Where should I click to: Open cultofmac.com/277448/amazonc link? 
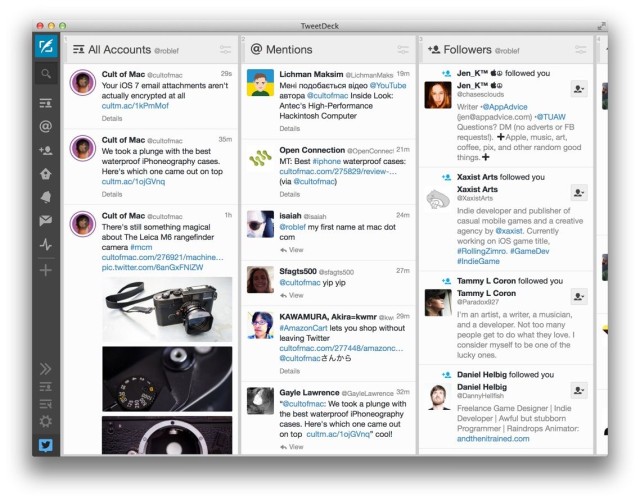coord(341,348)
